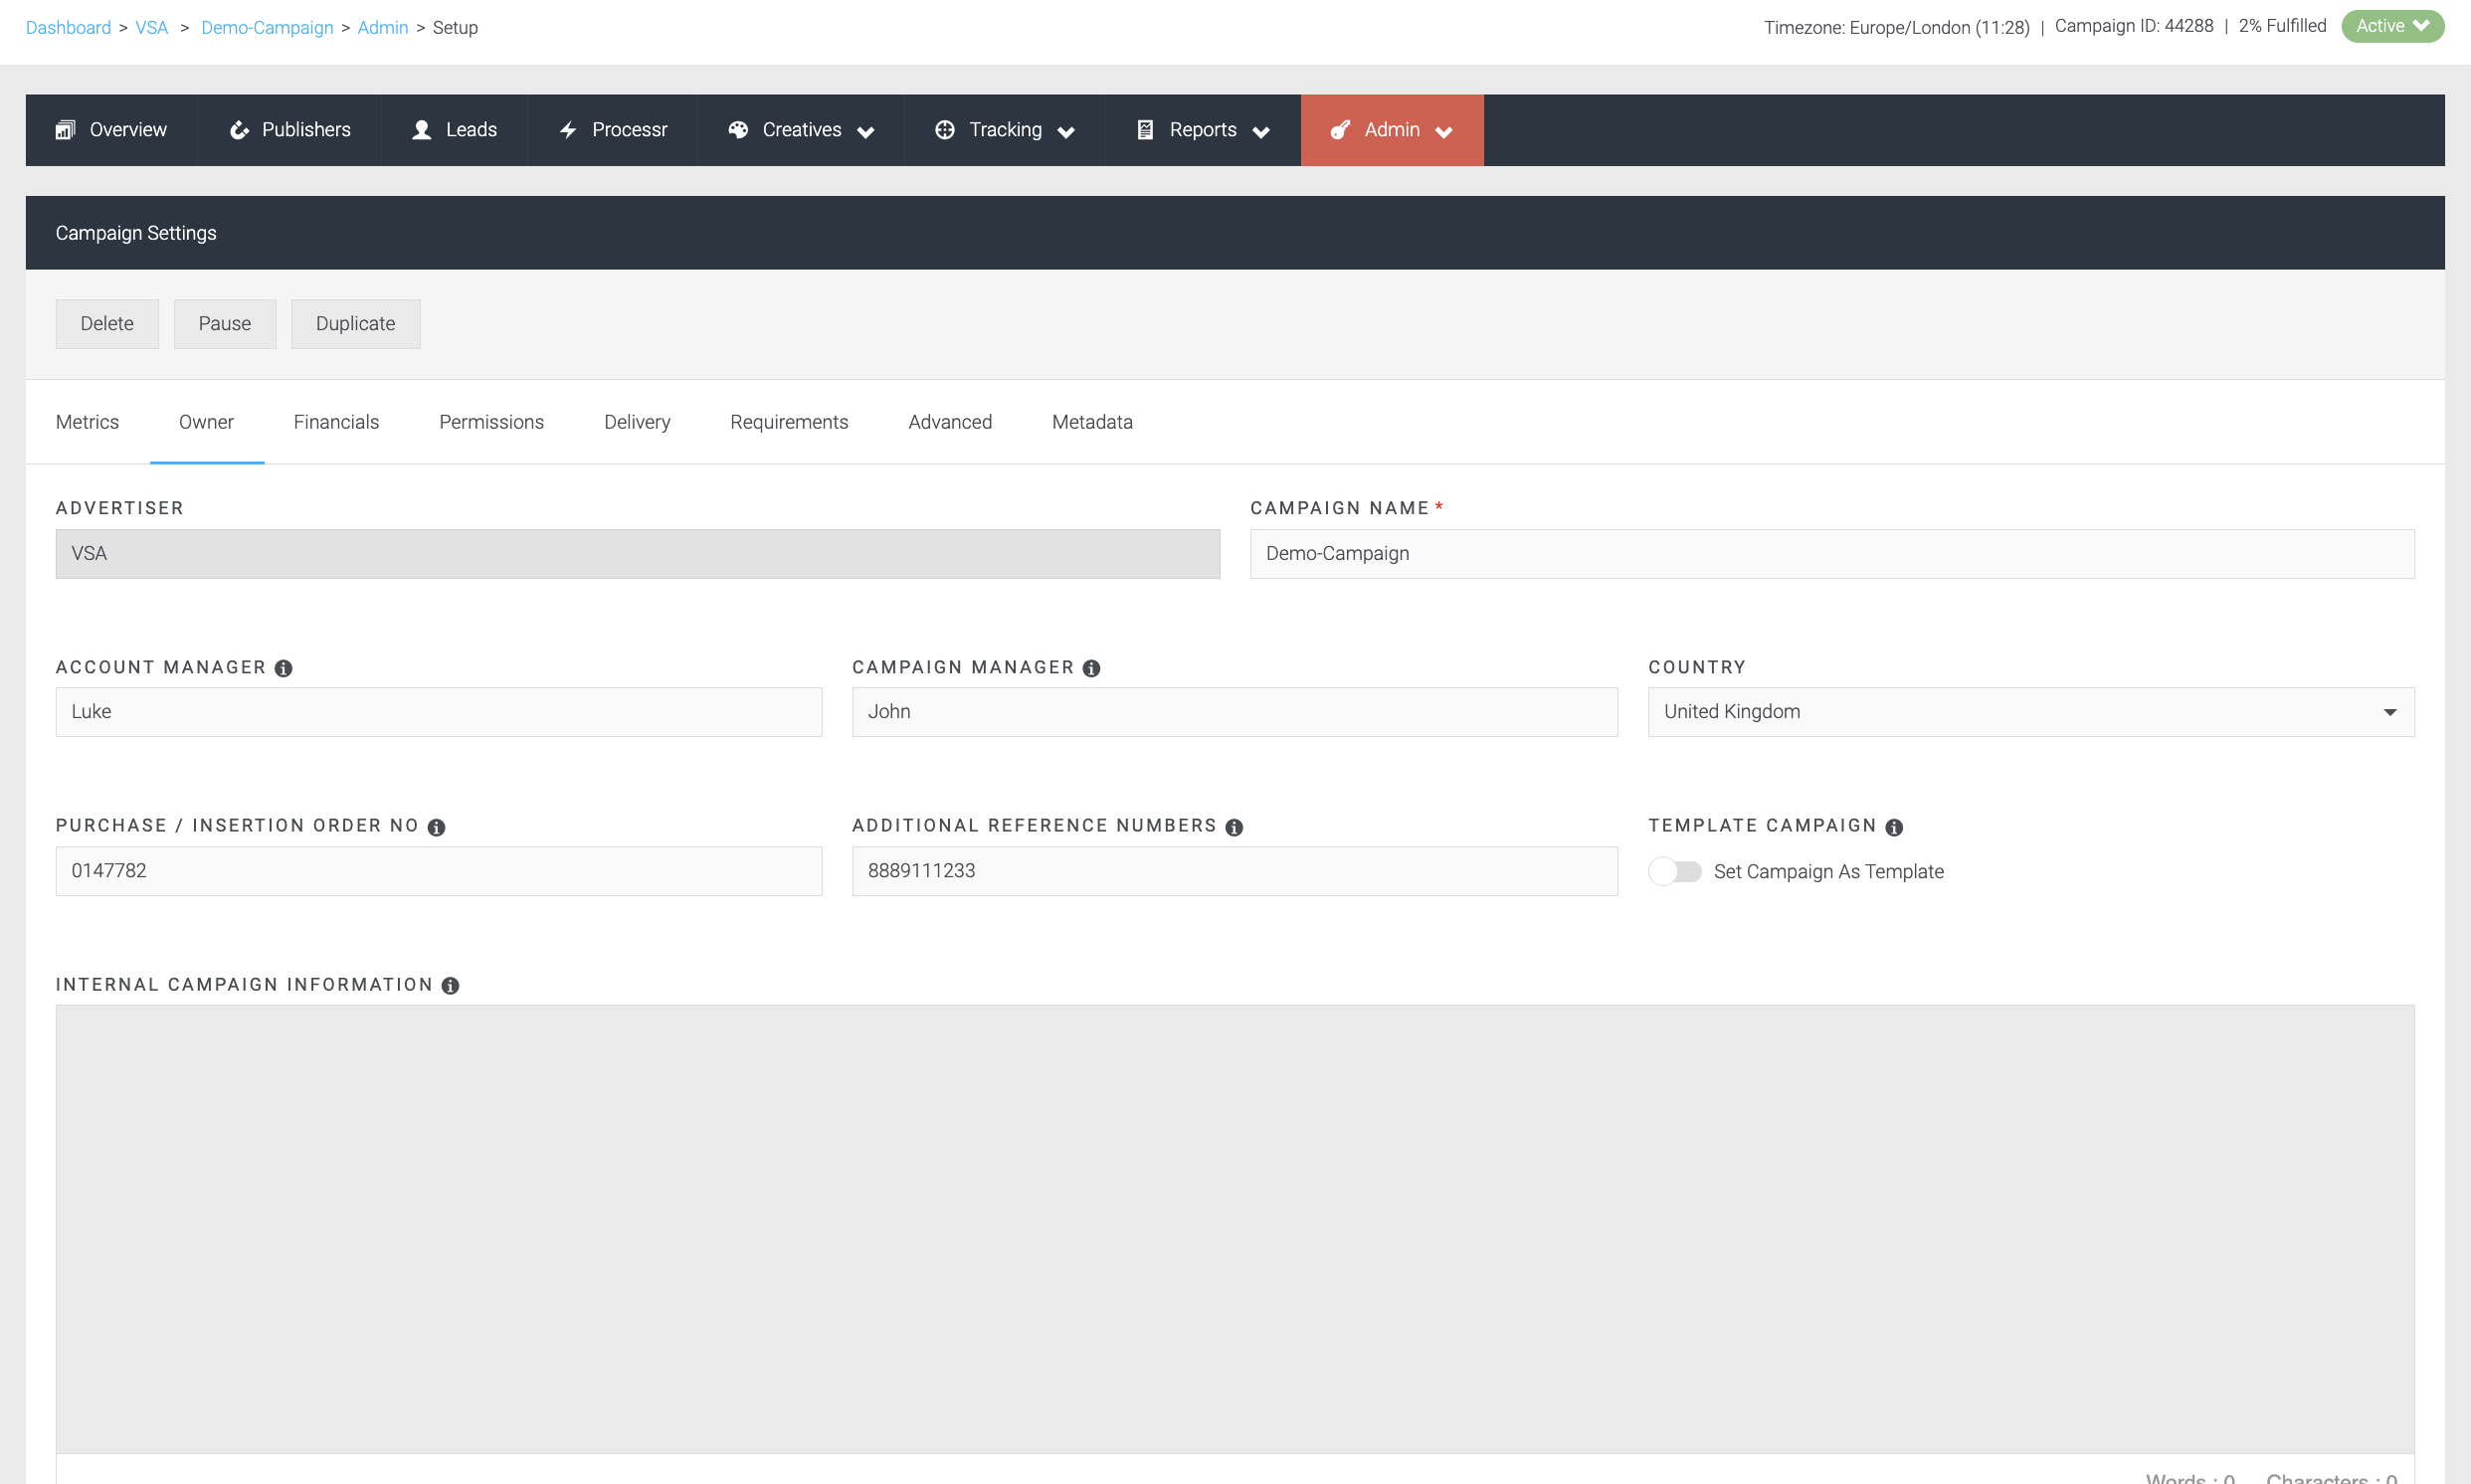The height and width of the screenshot is (1484, 2471).
Task: Focus the Campaign Name field
Action: (x=1832, y=554)
